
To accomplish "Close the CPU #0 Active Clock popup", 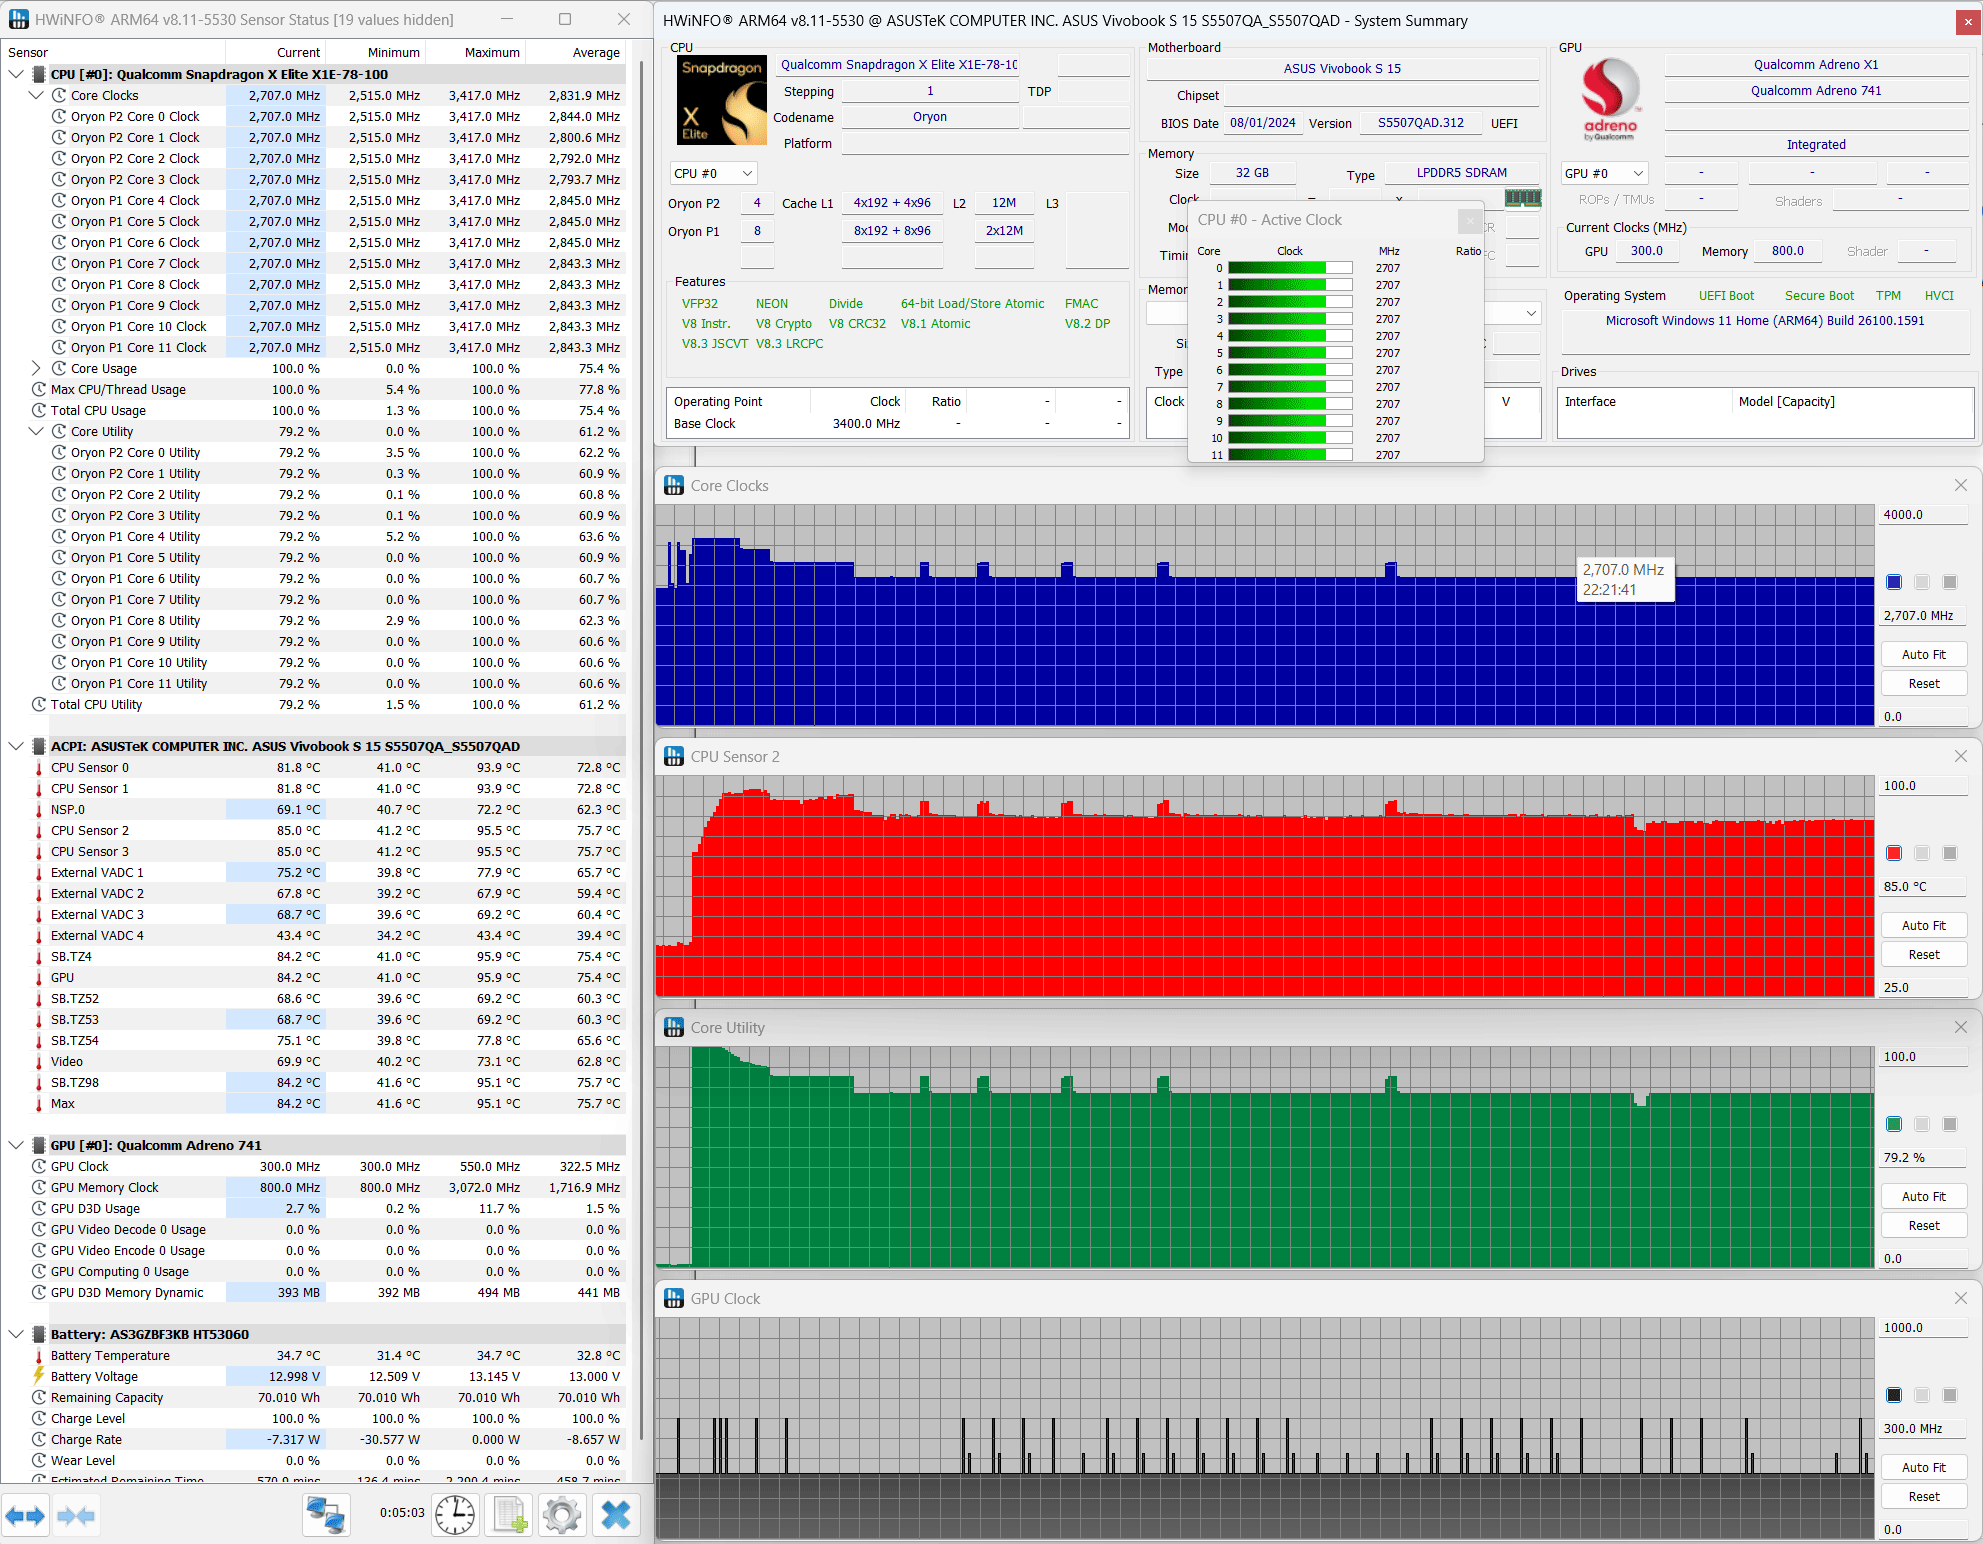I will click(1469, 220).
